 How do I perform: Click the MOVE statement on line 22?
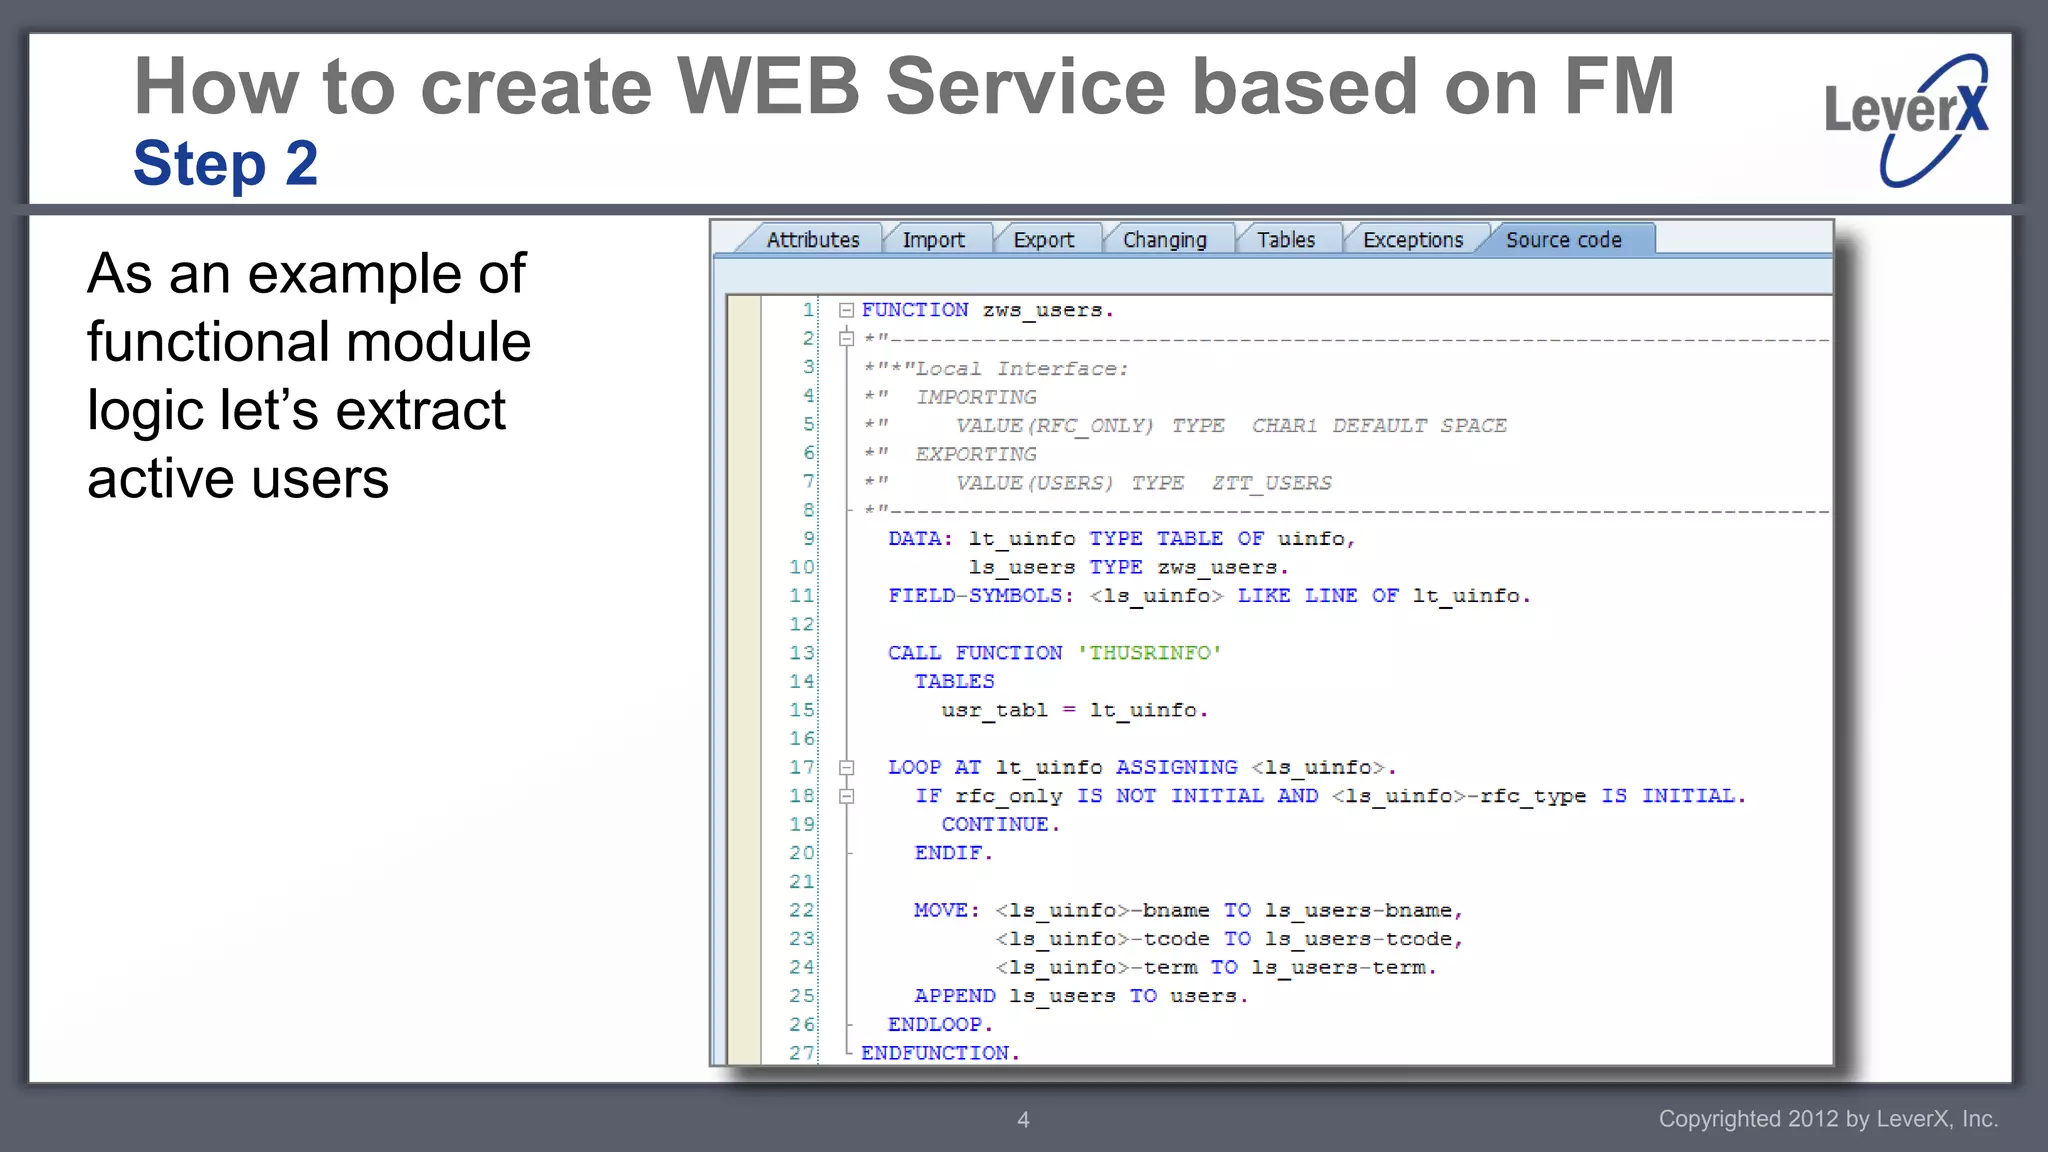click(x=1188, y=911)
